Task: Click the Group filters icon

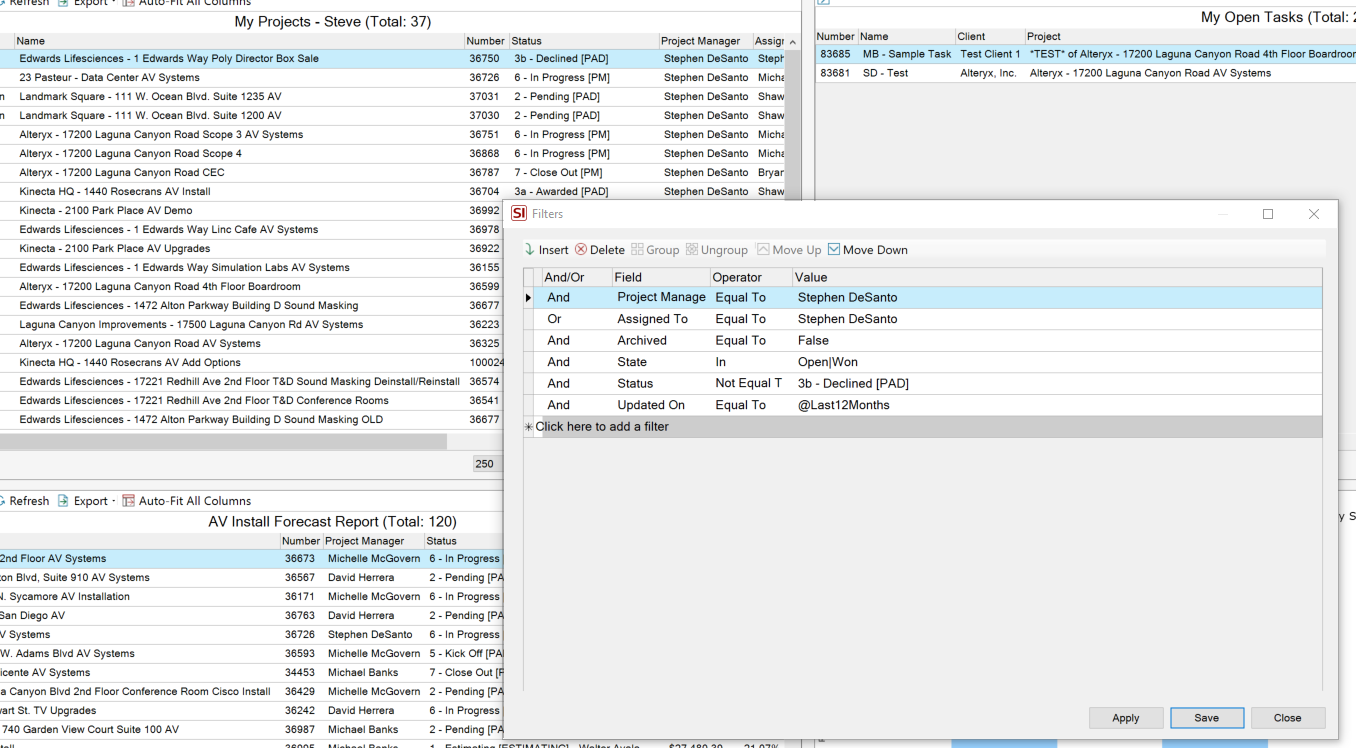Action: 637,250
